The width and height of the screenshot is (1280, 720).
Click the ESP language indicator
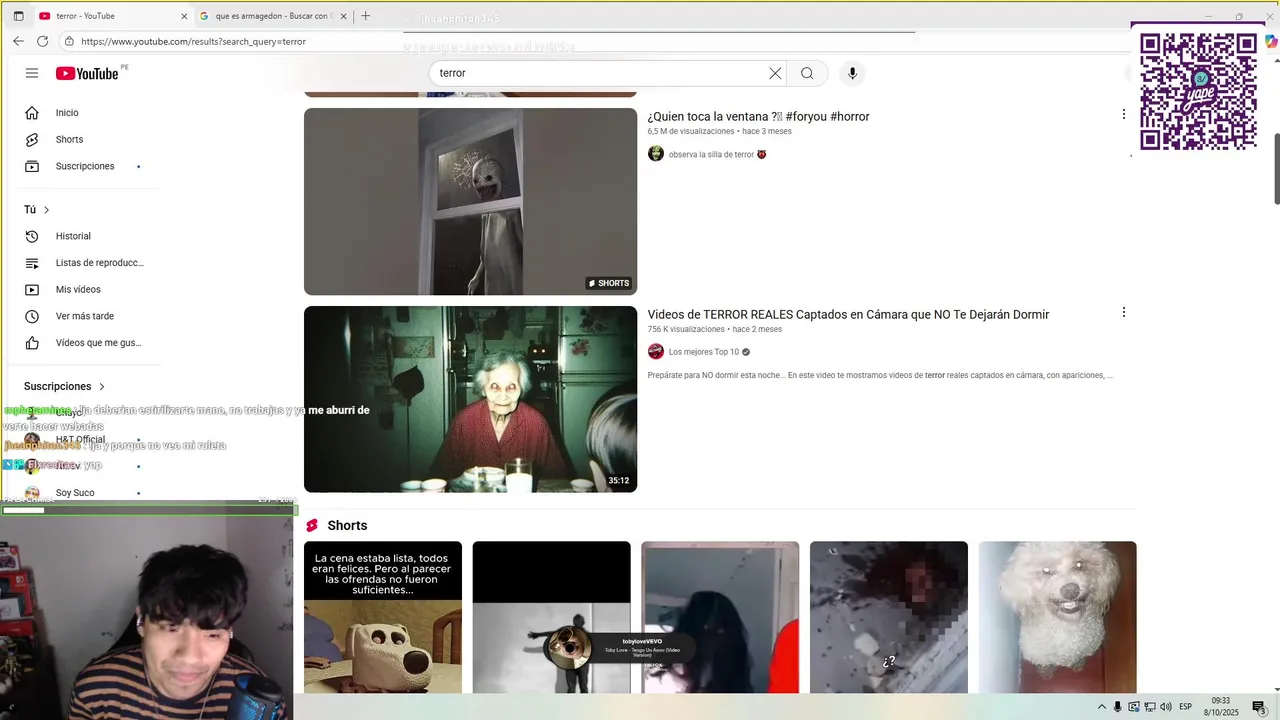coord(1186,707)
